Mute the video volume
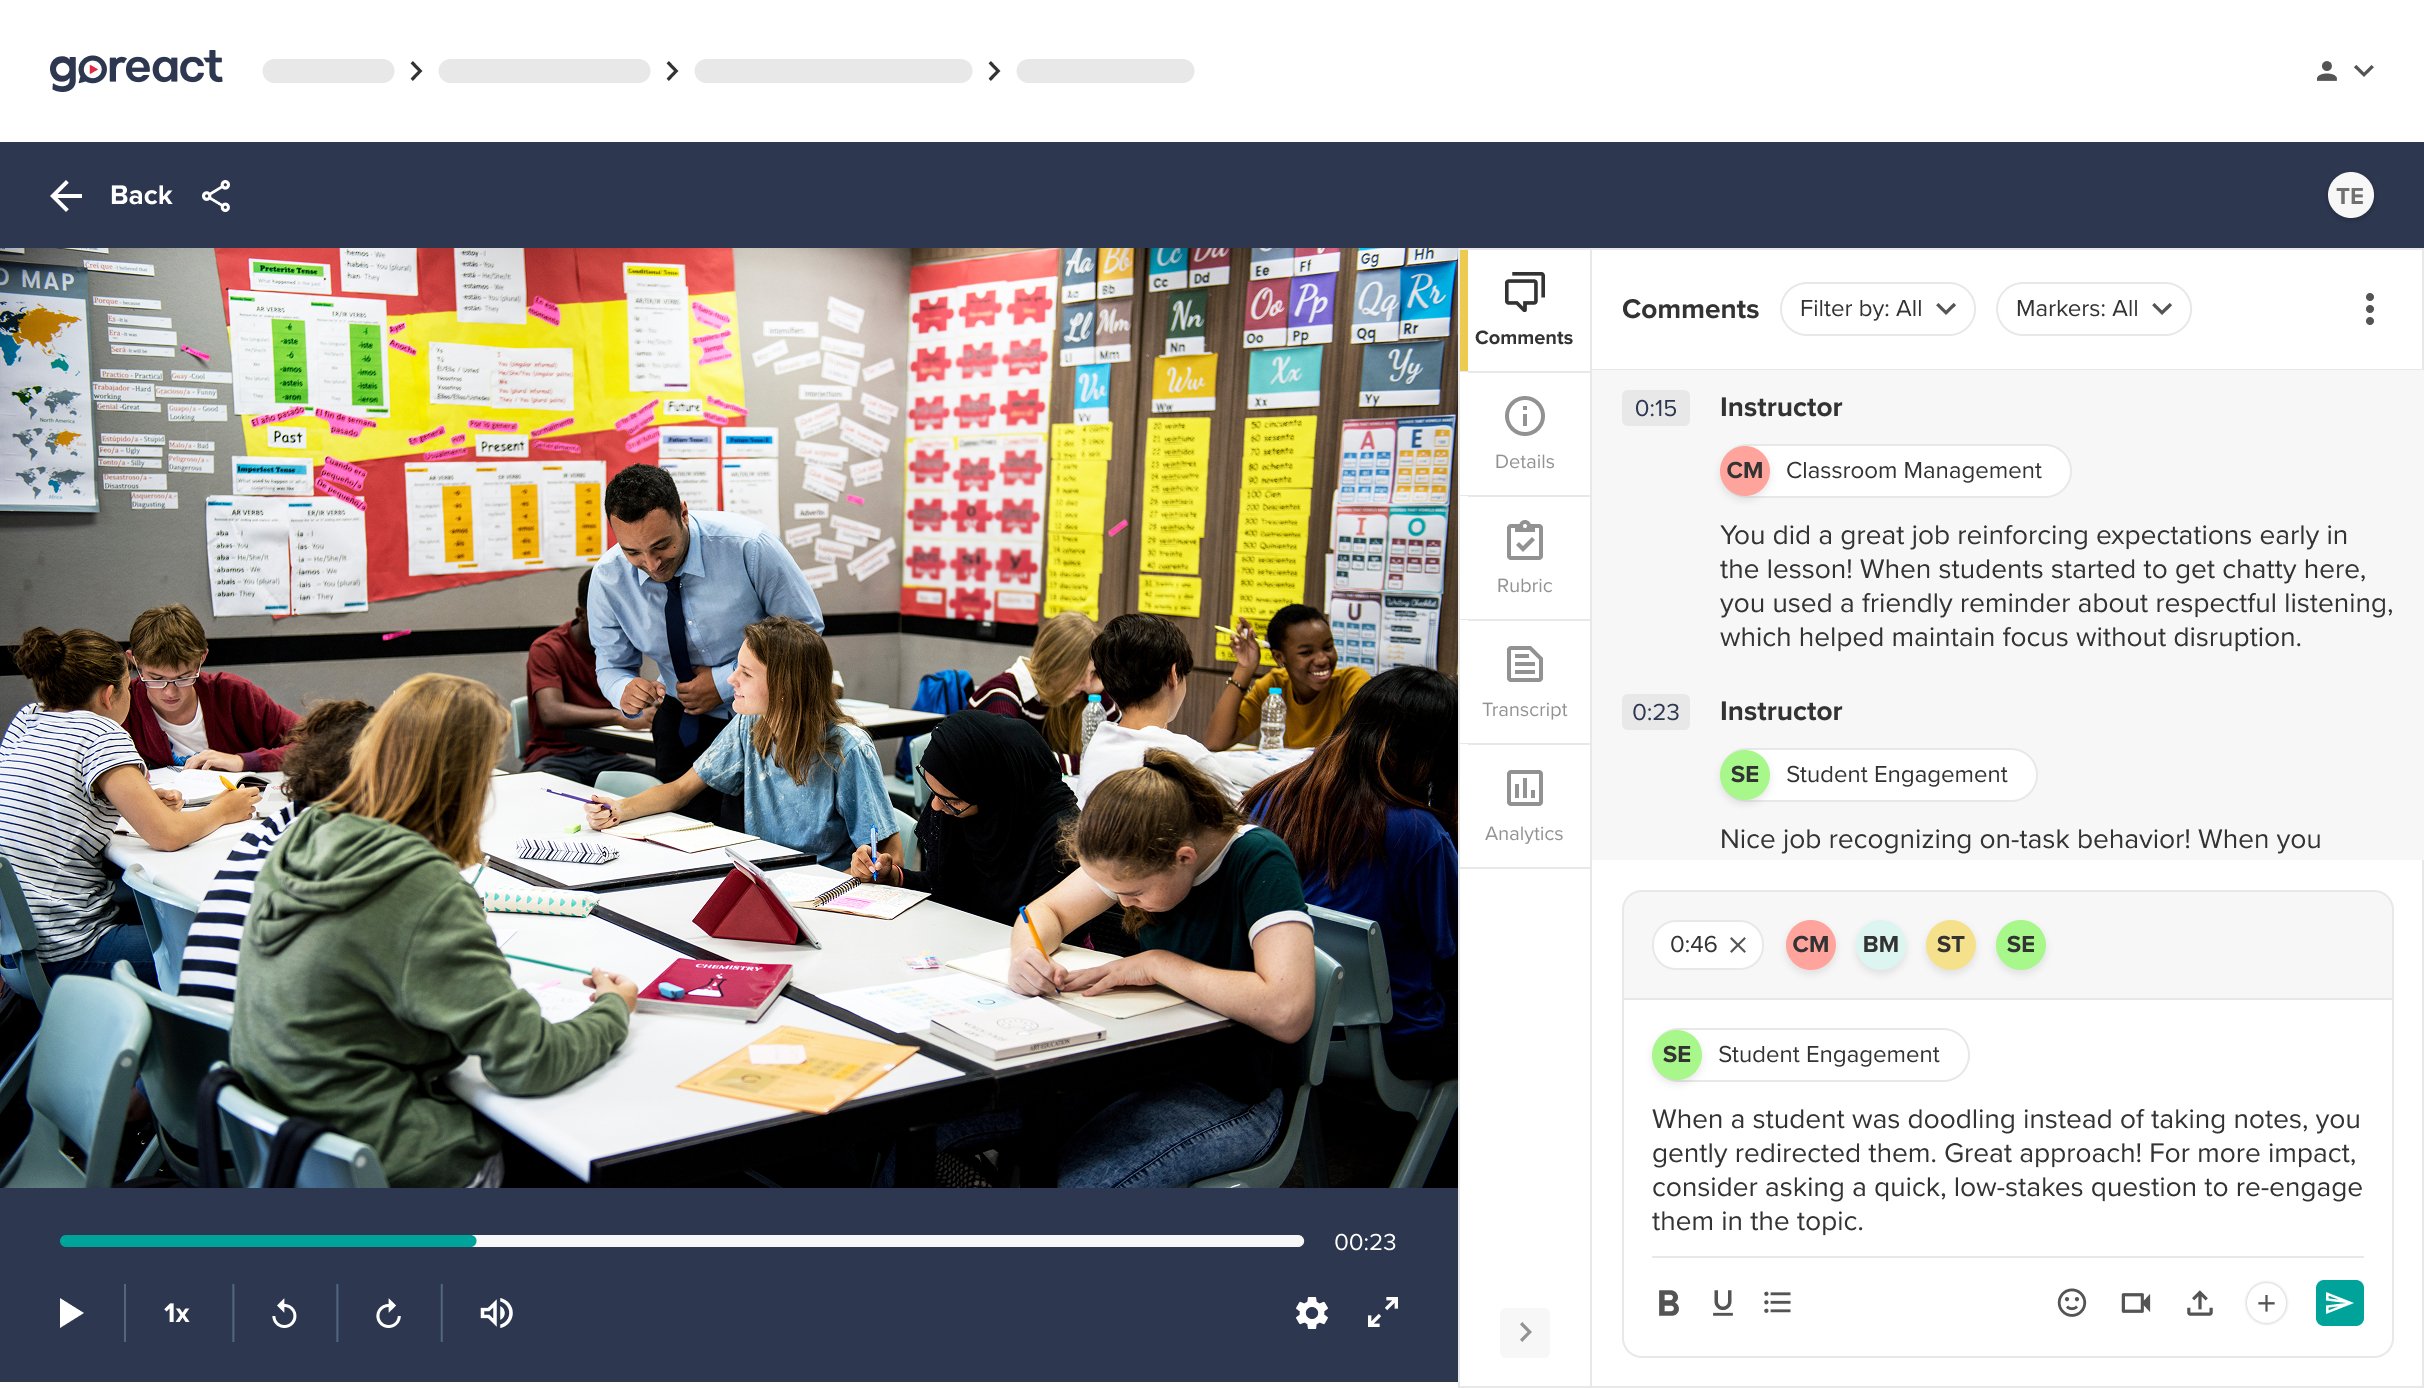The height and width of the screenshot is (1388, 2424). (496, 1313)
